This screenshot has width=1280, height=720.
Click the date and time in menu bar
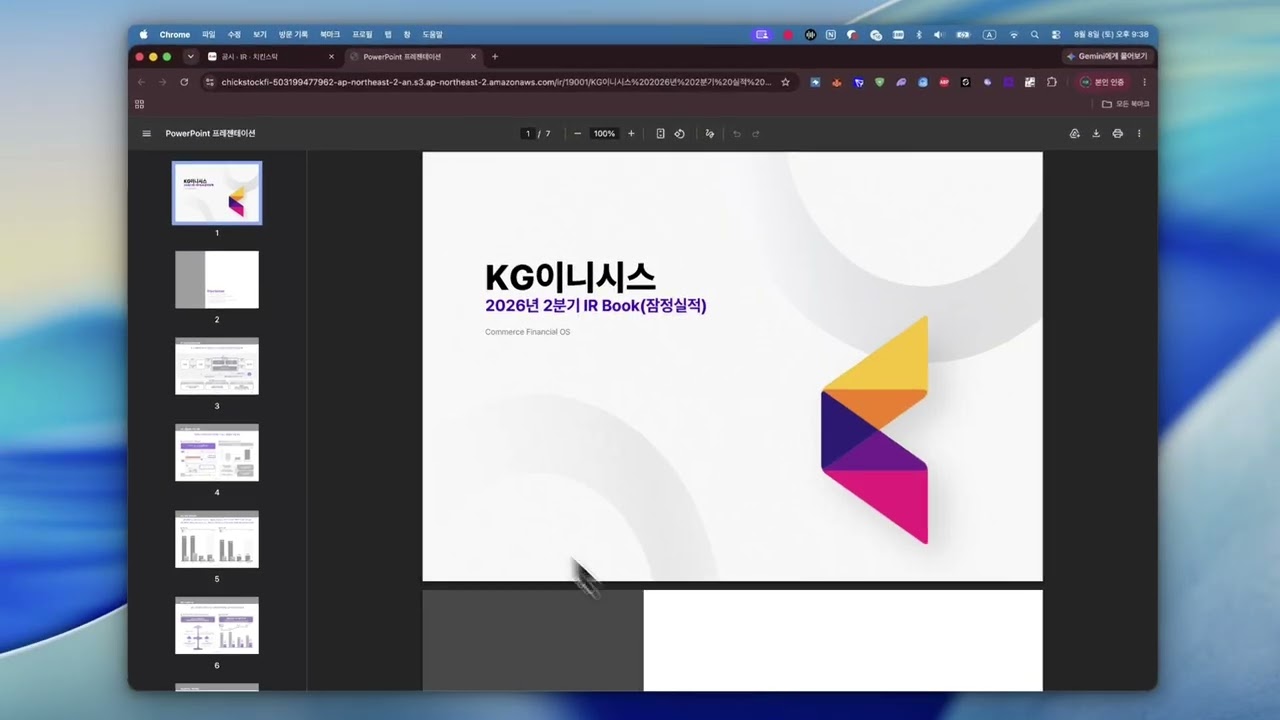click(x=1111, y=34)
